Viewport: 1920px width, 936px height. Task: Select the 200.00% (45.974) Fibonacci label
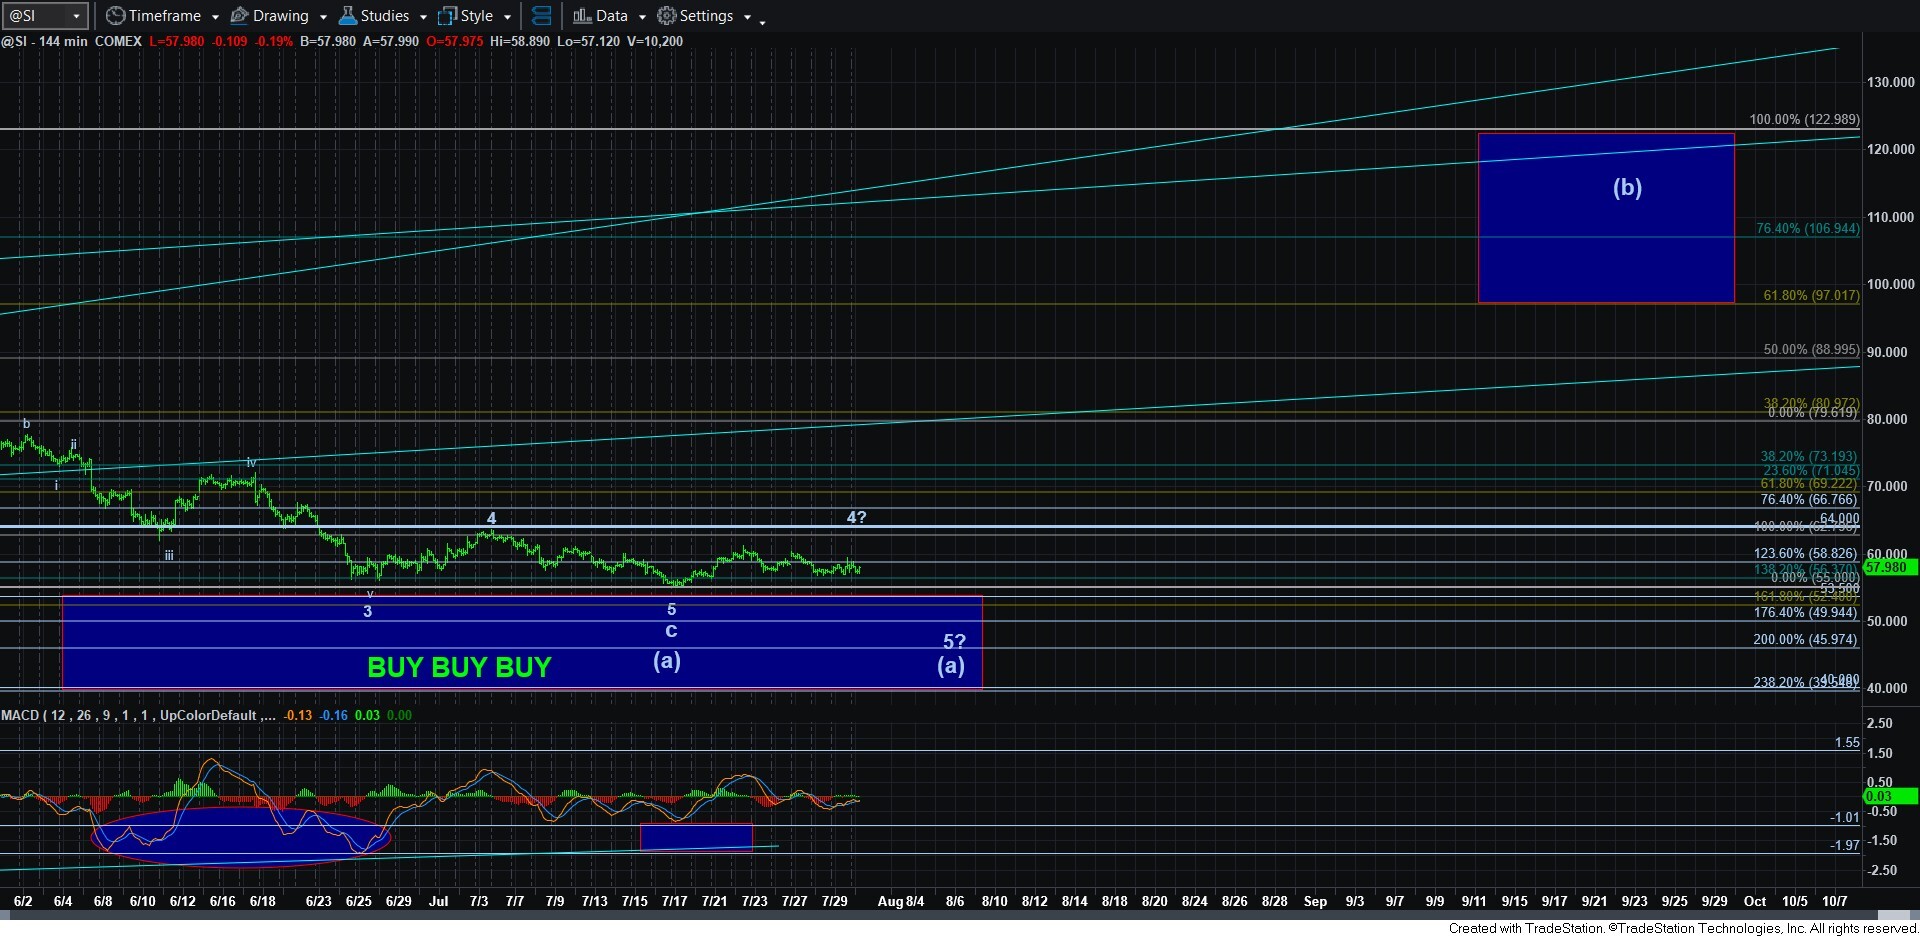tap(1805, 639)
